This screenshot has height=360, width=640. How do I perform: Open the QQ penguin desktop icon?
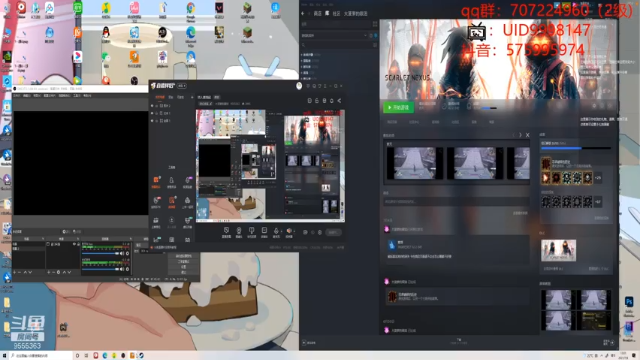(106, 32)
